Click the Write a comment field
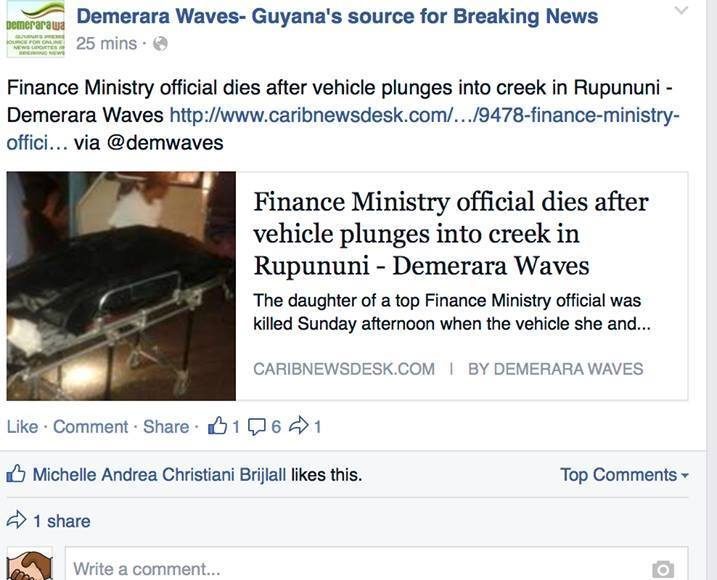 376,565
